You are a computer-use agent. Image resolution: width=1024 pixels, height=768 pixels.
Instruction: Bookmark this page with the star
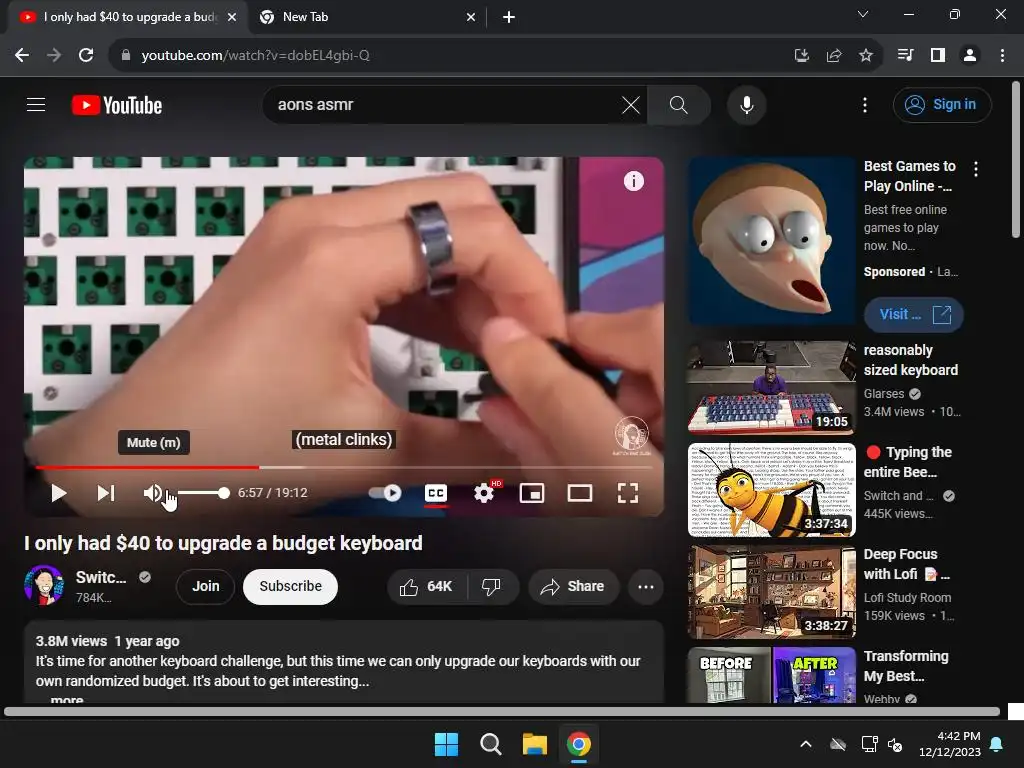866,56
